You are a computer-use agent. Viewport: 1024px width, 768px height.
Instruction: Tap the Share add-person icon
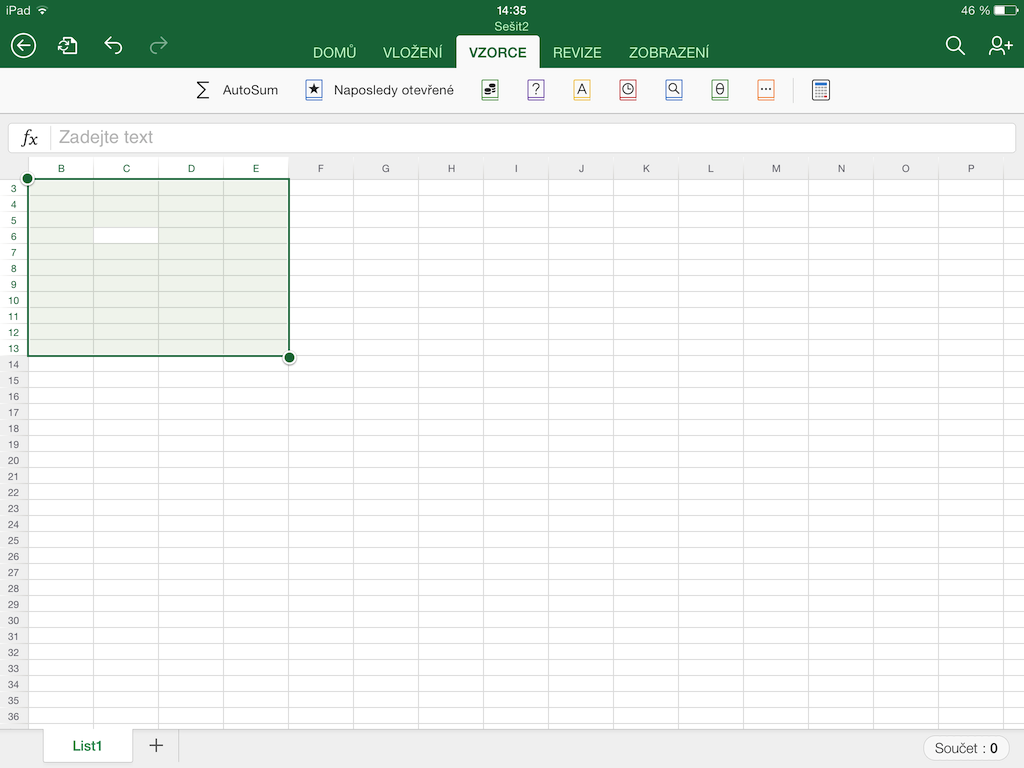click(1000, 45)
